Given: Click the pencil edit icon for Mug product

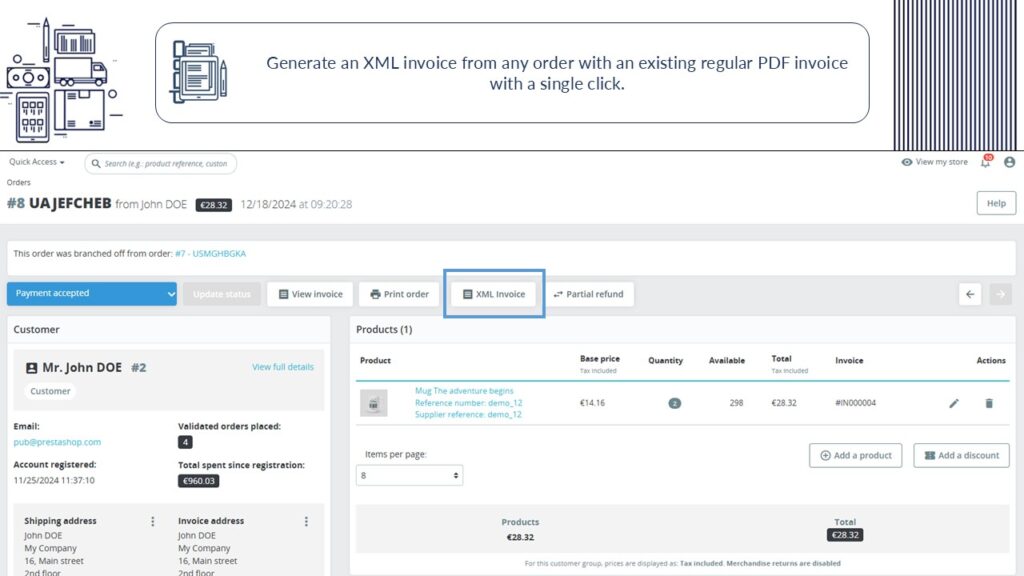Looking at the screenshot, I should [954, 403].
